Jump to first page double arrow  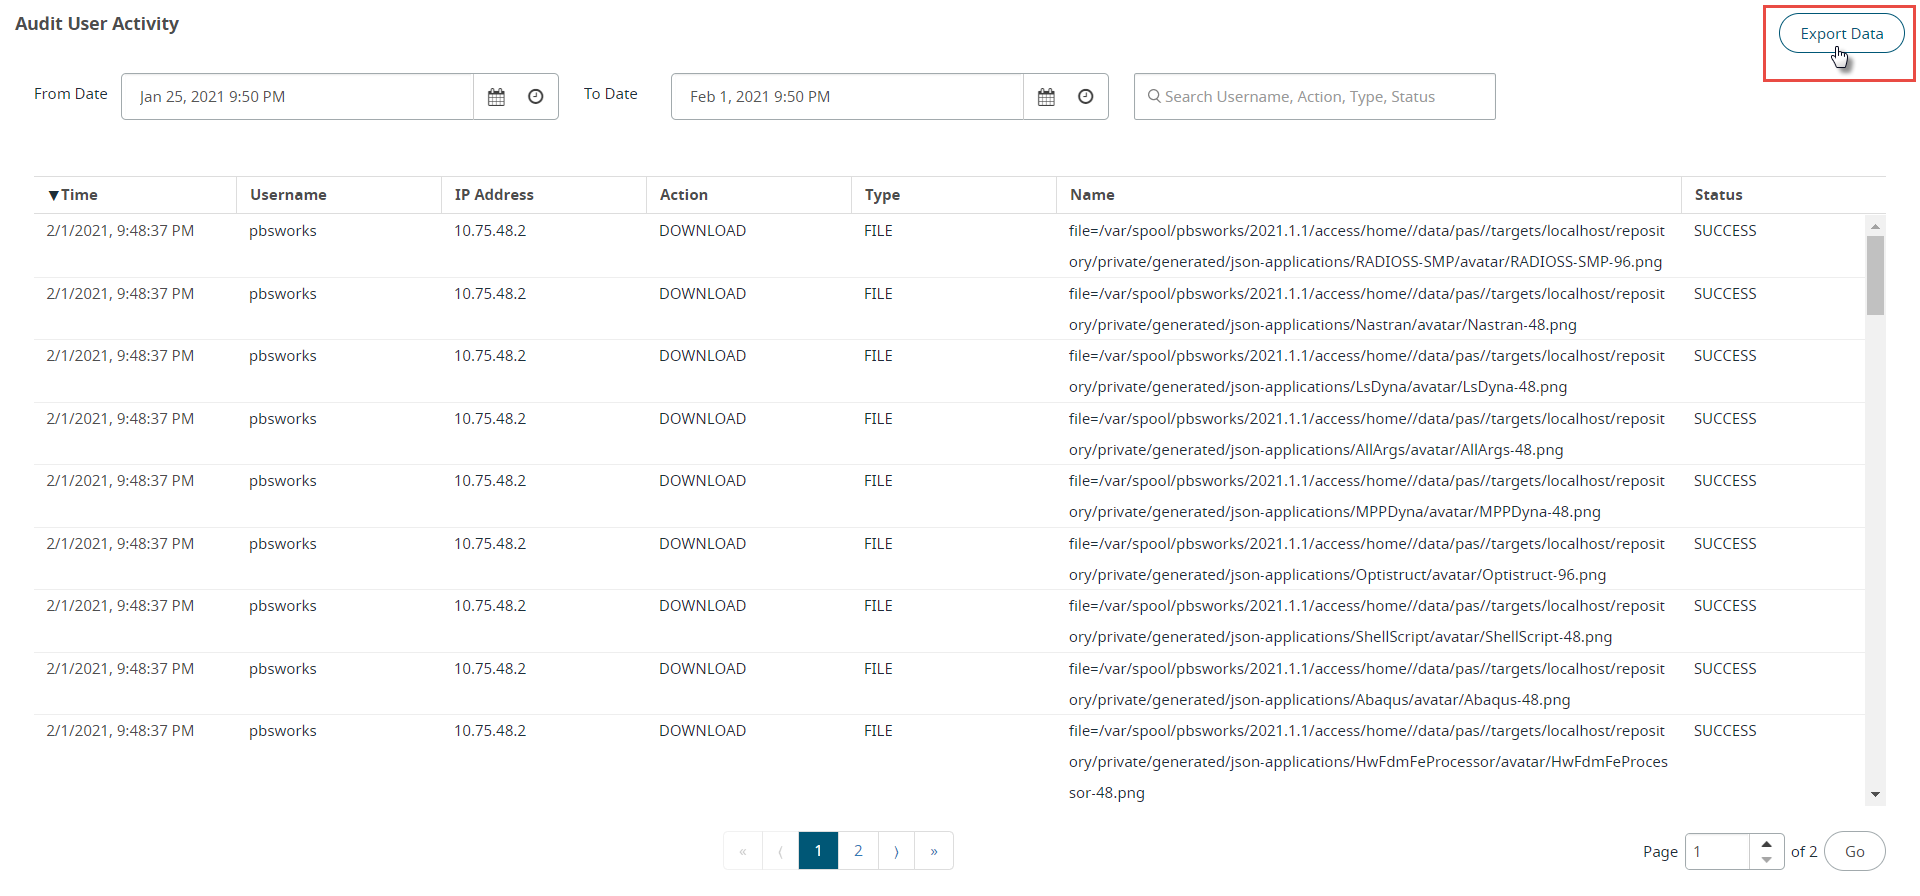point(742,851)
